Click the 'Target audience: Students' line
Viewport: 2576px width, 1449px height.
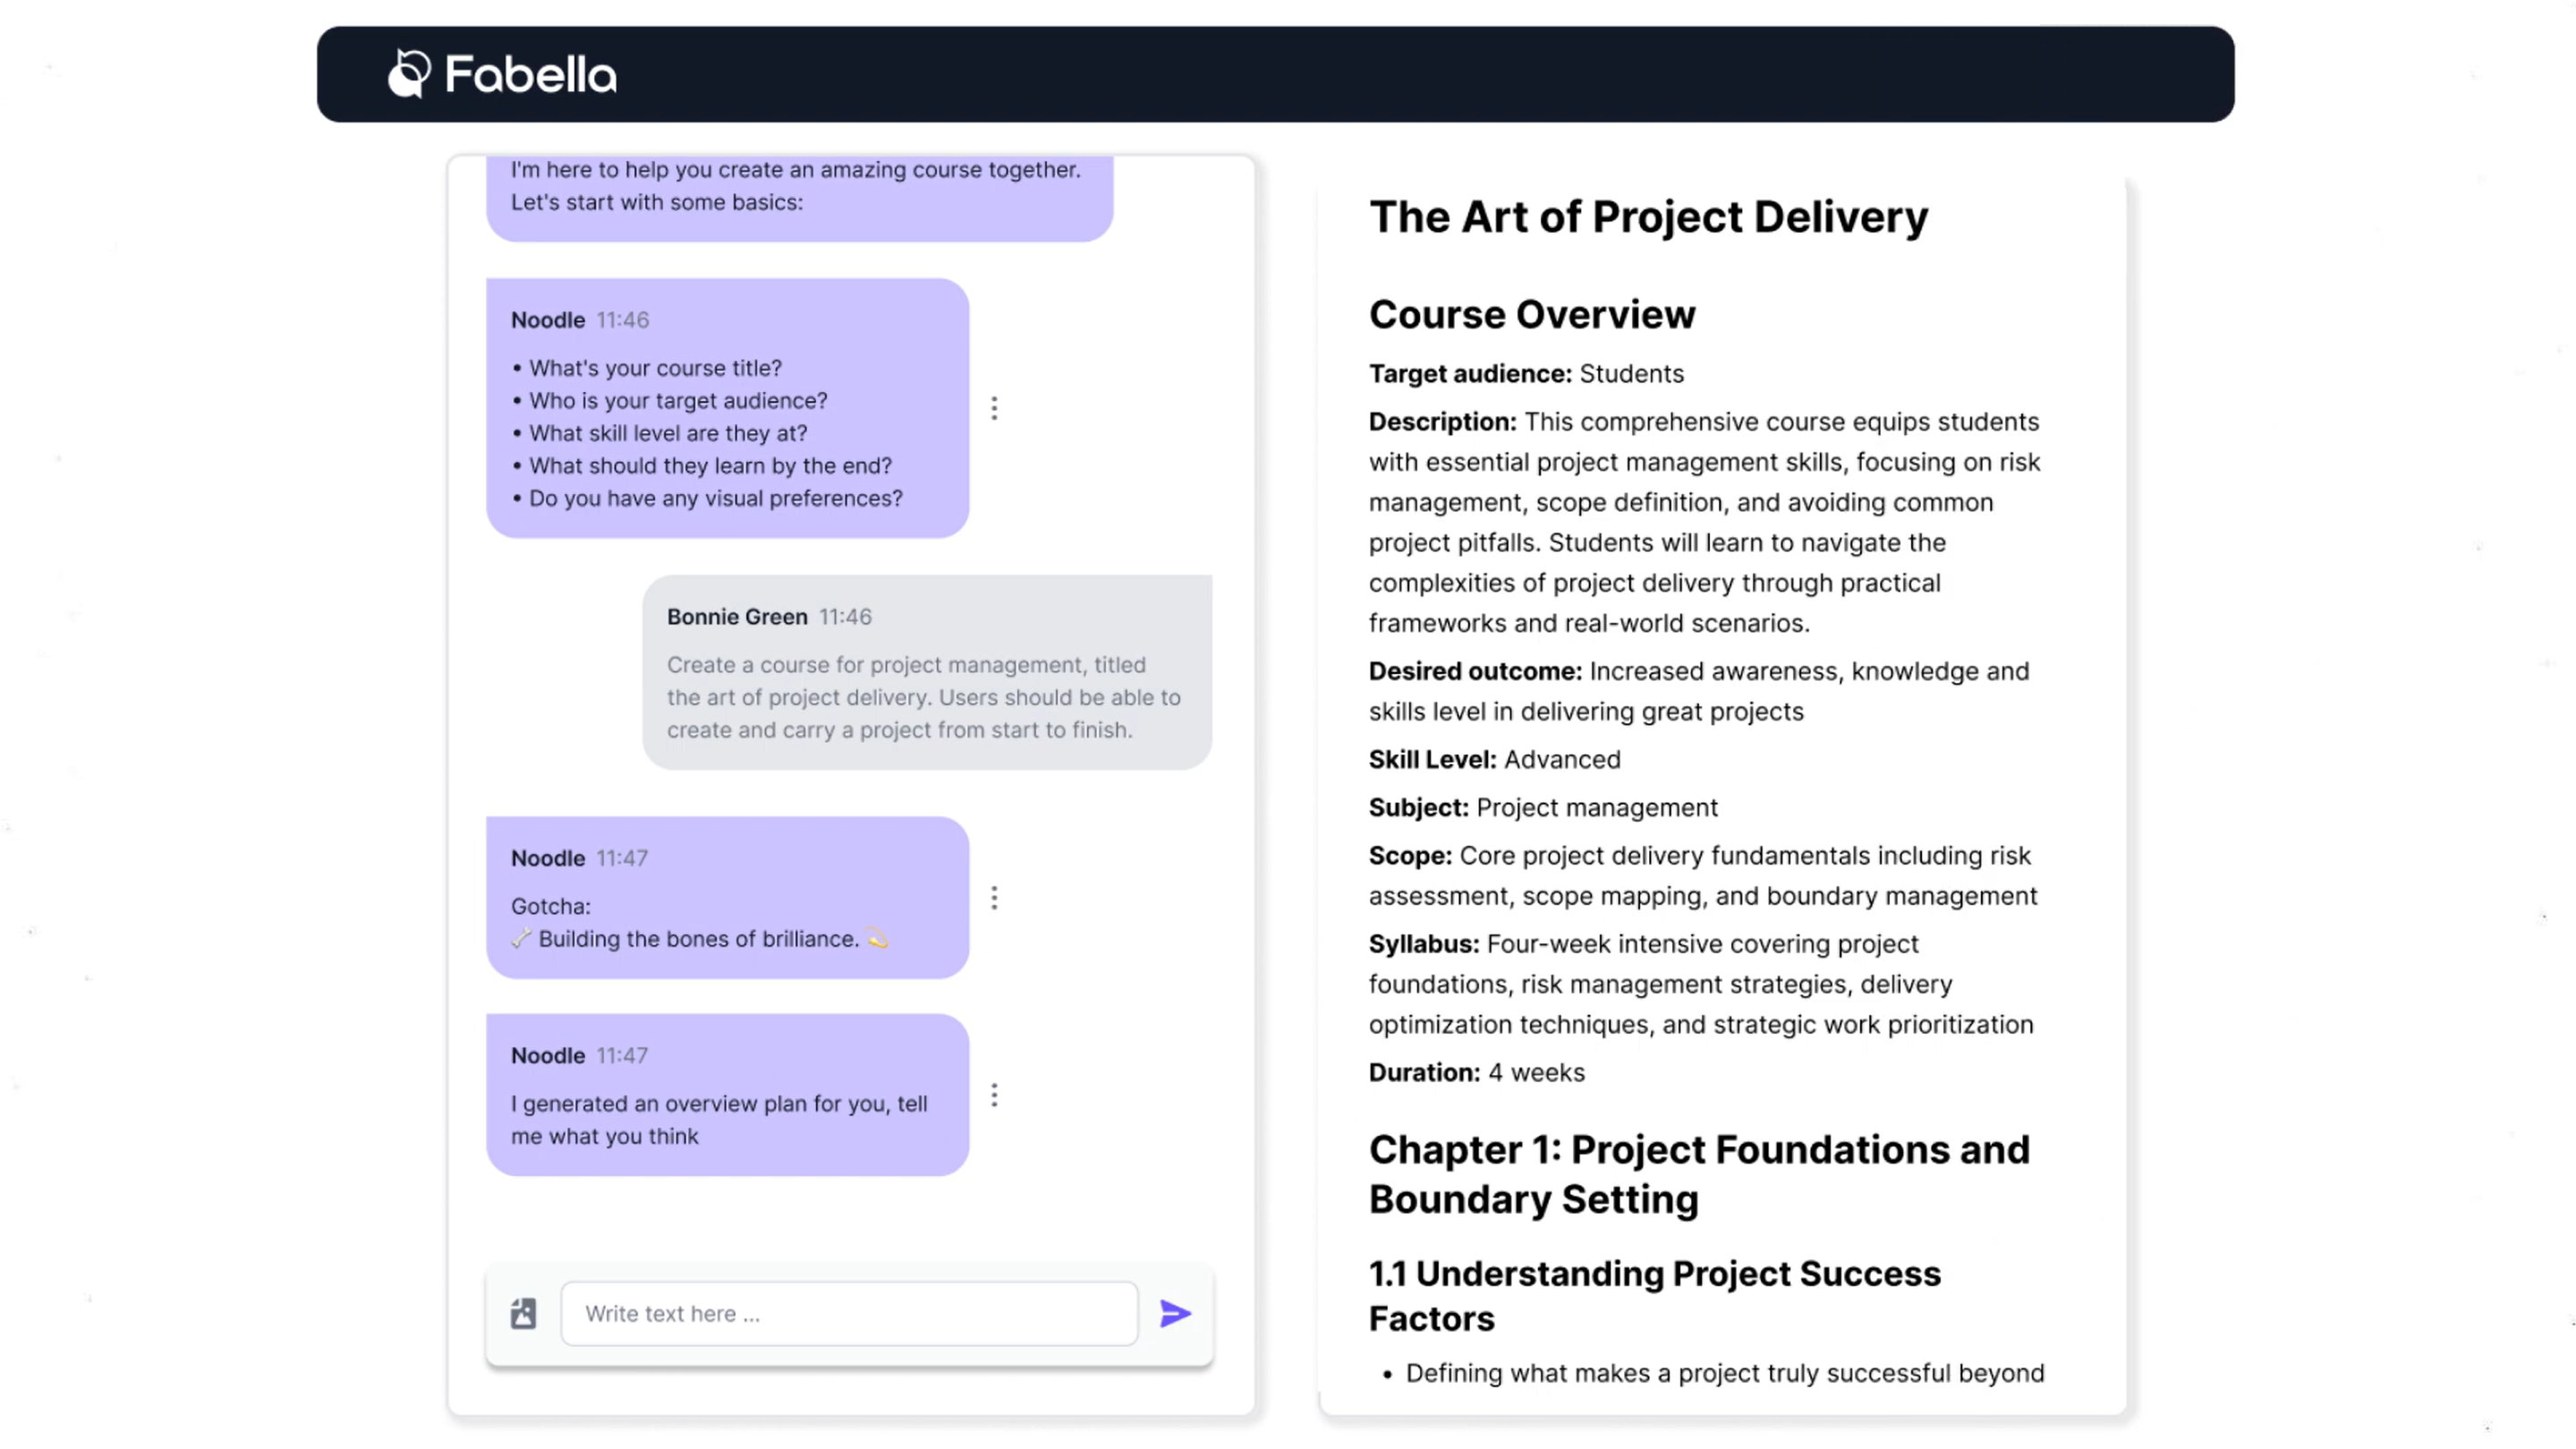pyautogui.click(x=1526, y=374)
